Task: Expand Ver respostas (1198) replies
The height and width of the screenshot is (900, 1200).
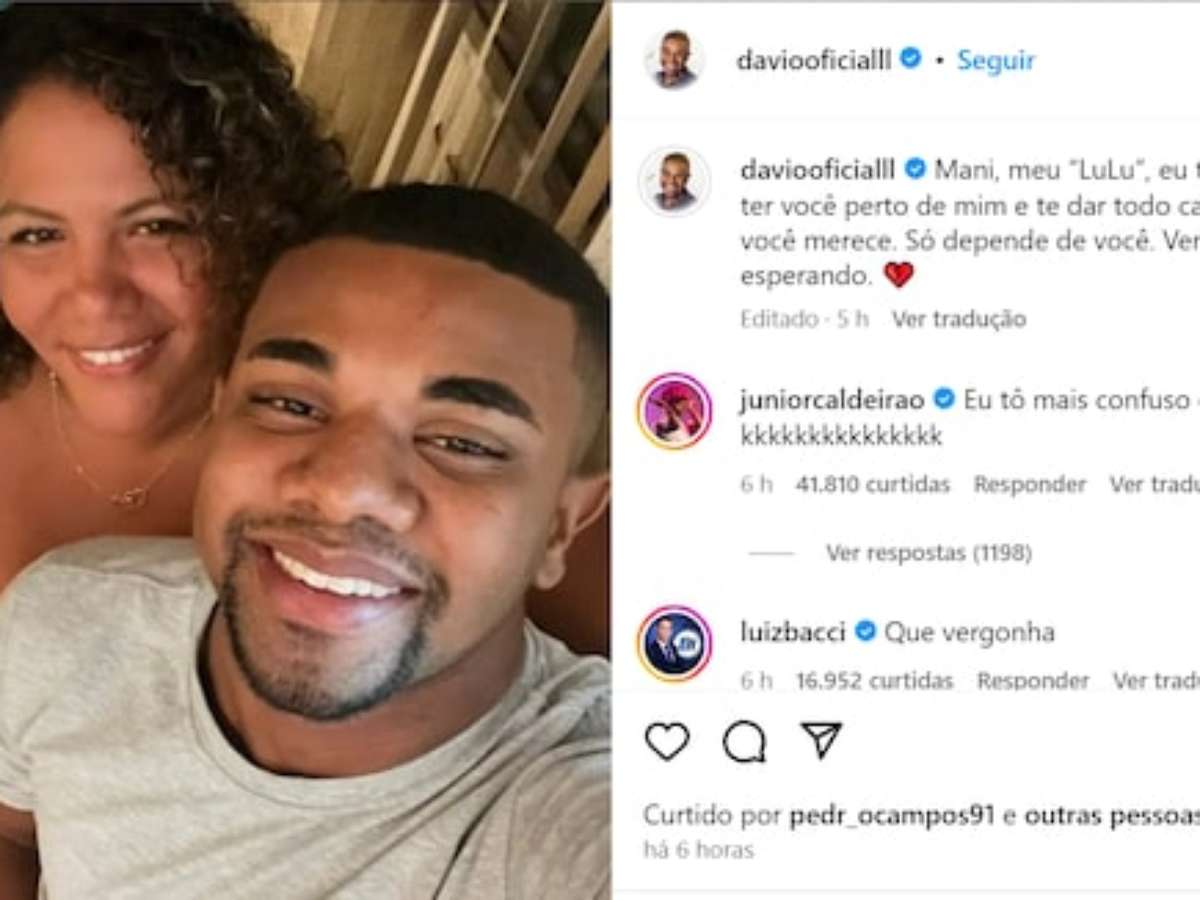Action: click(x=929, y=553)
